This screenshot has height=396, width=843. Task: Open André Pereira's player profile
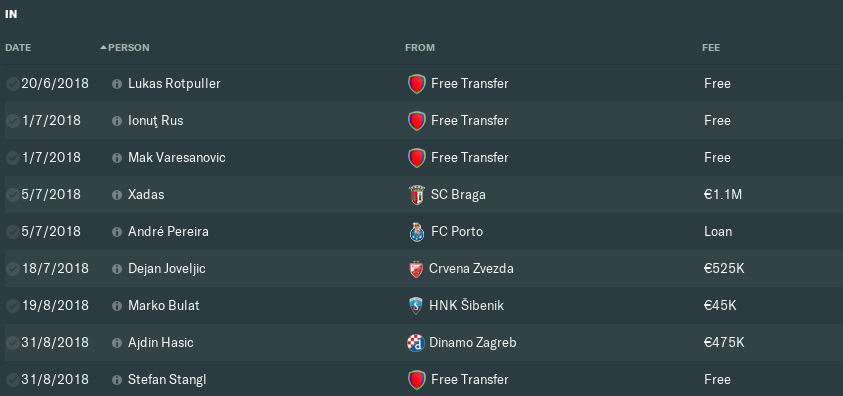click(168, 232)
